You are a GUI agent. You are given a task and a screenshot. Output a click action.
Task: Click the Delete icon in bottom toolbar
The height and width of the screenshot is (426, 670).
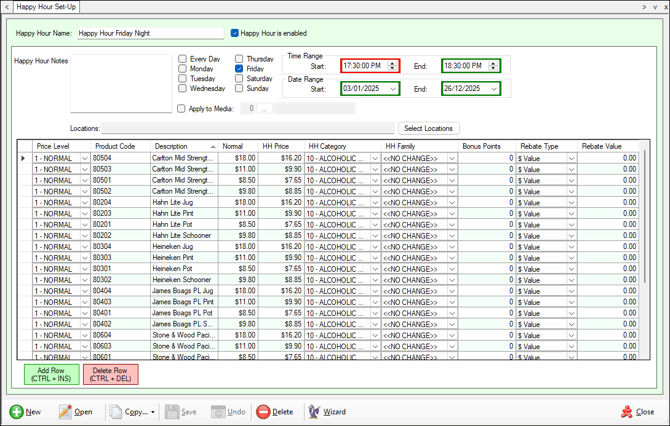coord(264,411)
